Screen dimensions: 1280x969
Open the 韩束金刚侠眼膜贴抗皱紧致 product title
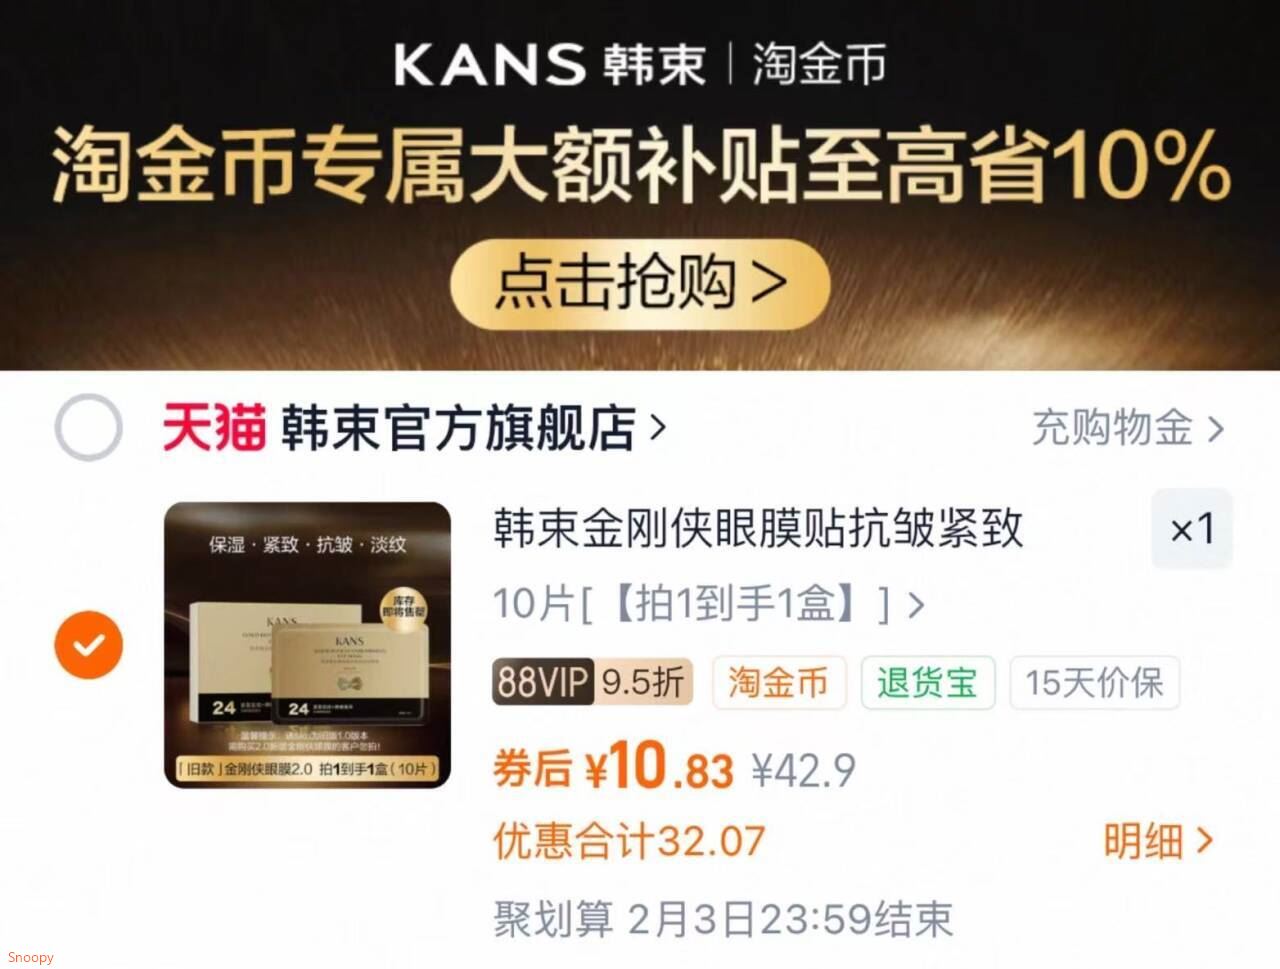(x=758, y=528)
